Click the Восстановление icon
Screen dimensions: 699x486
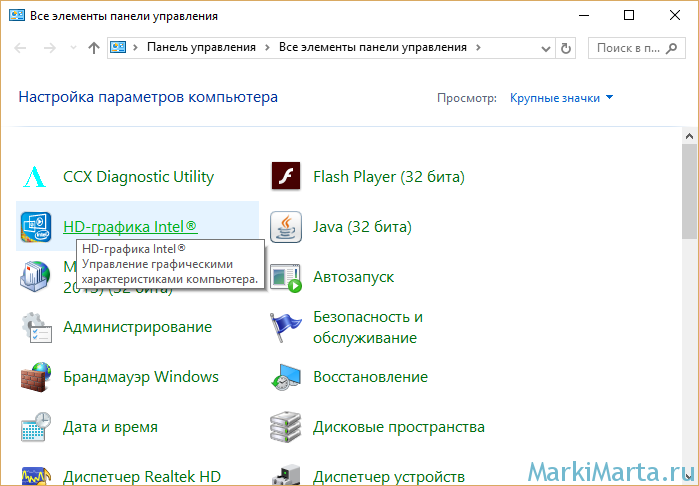click(x=286, y=377)
